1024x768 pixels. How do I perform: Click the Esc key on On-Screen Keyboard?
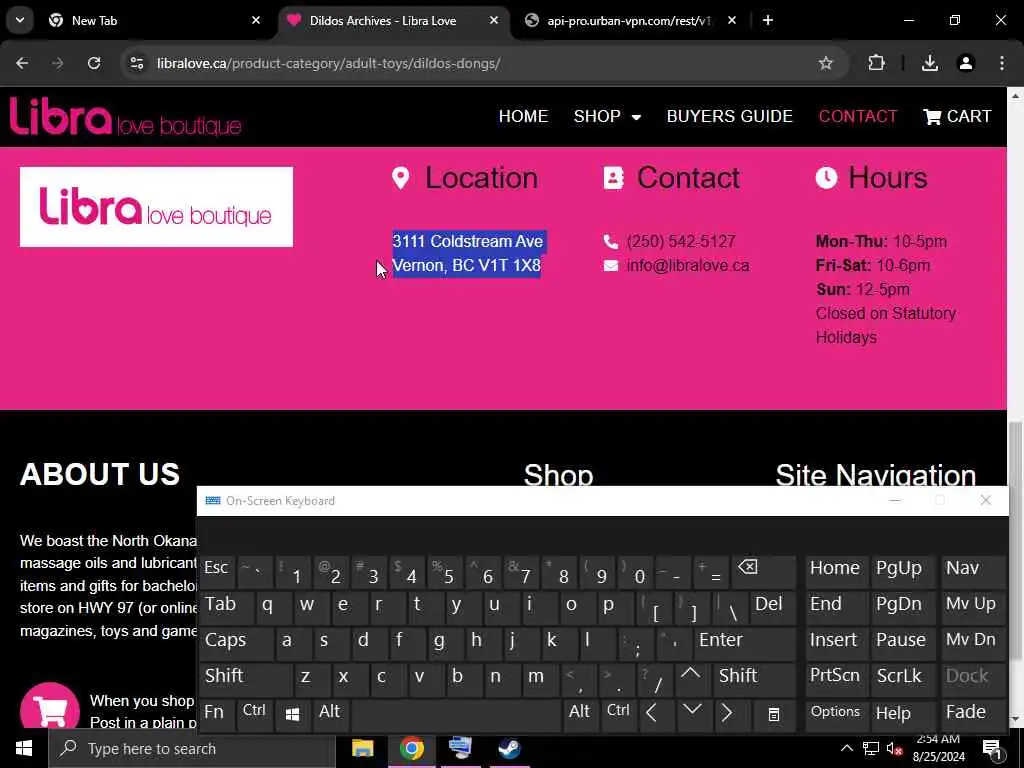click(216, 569)
